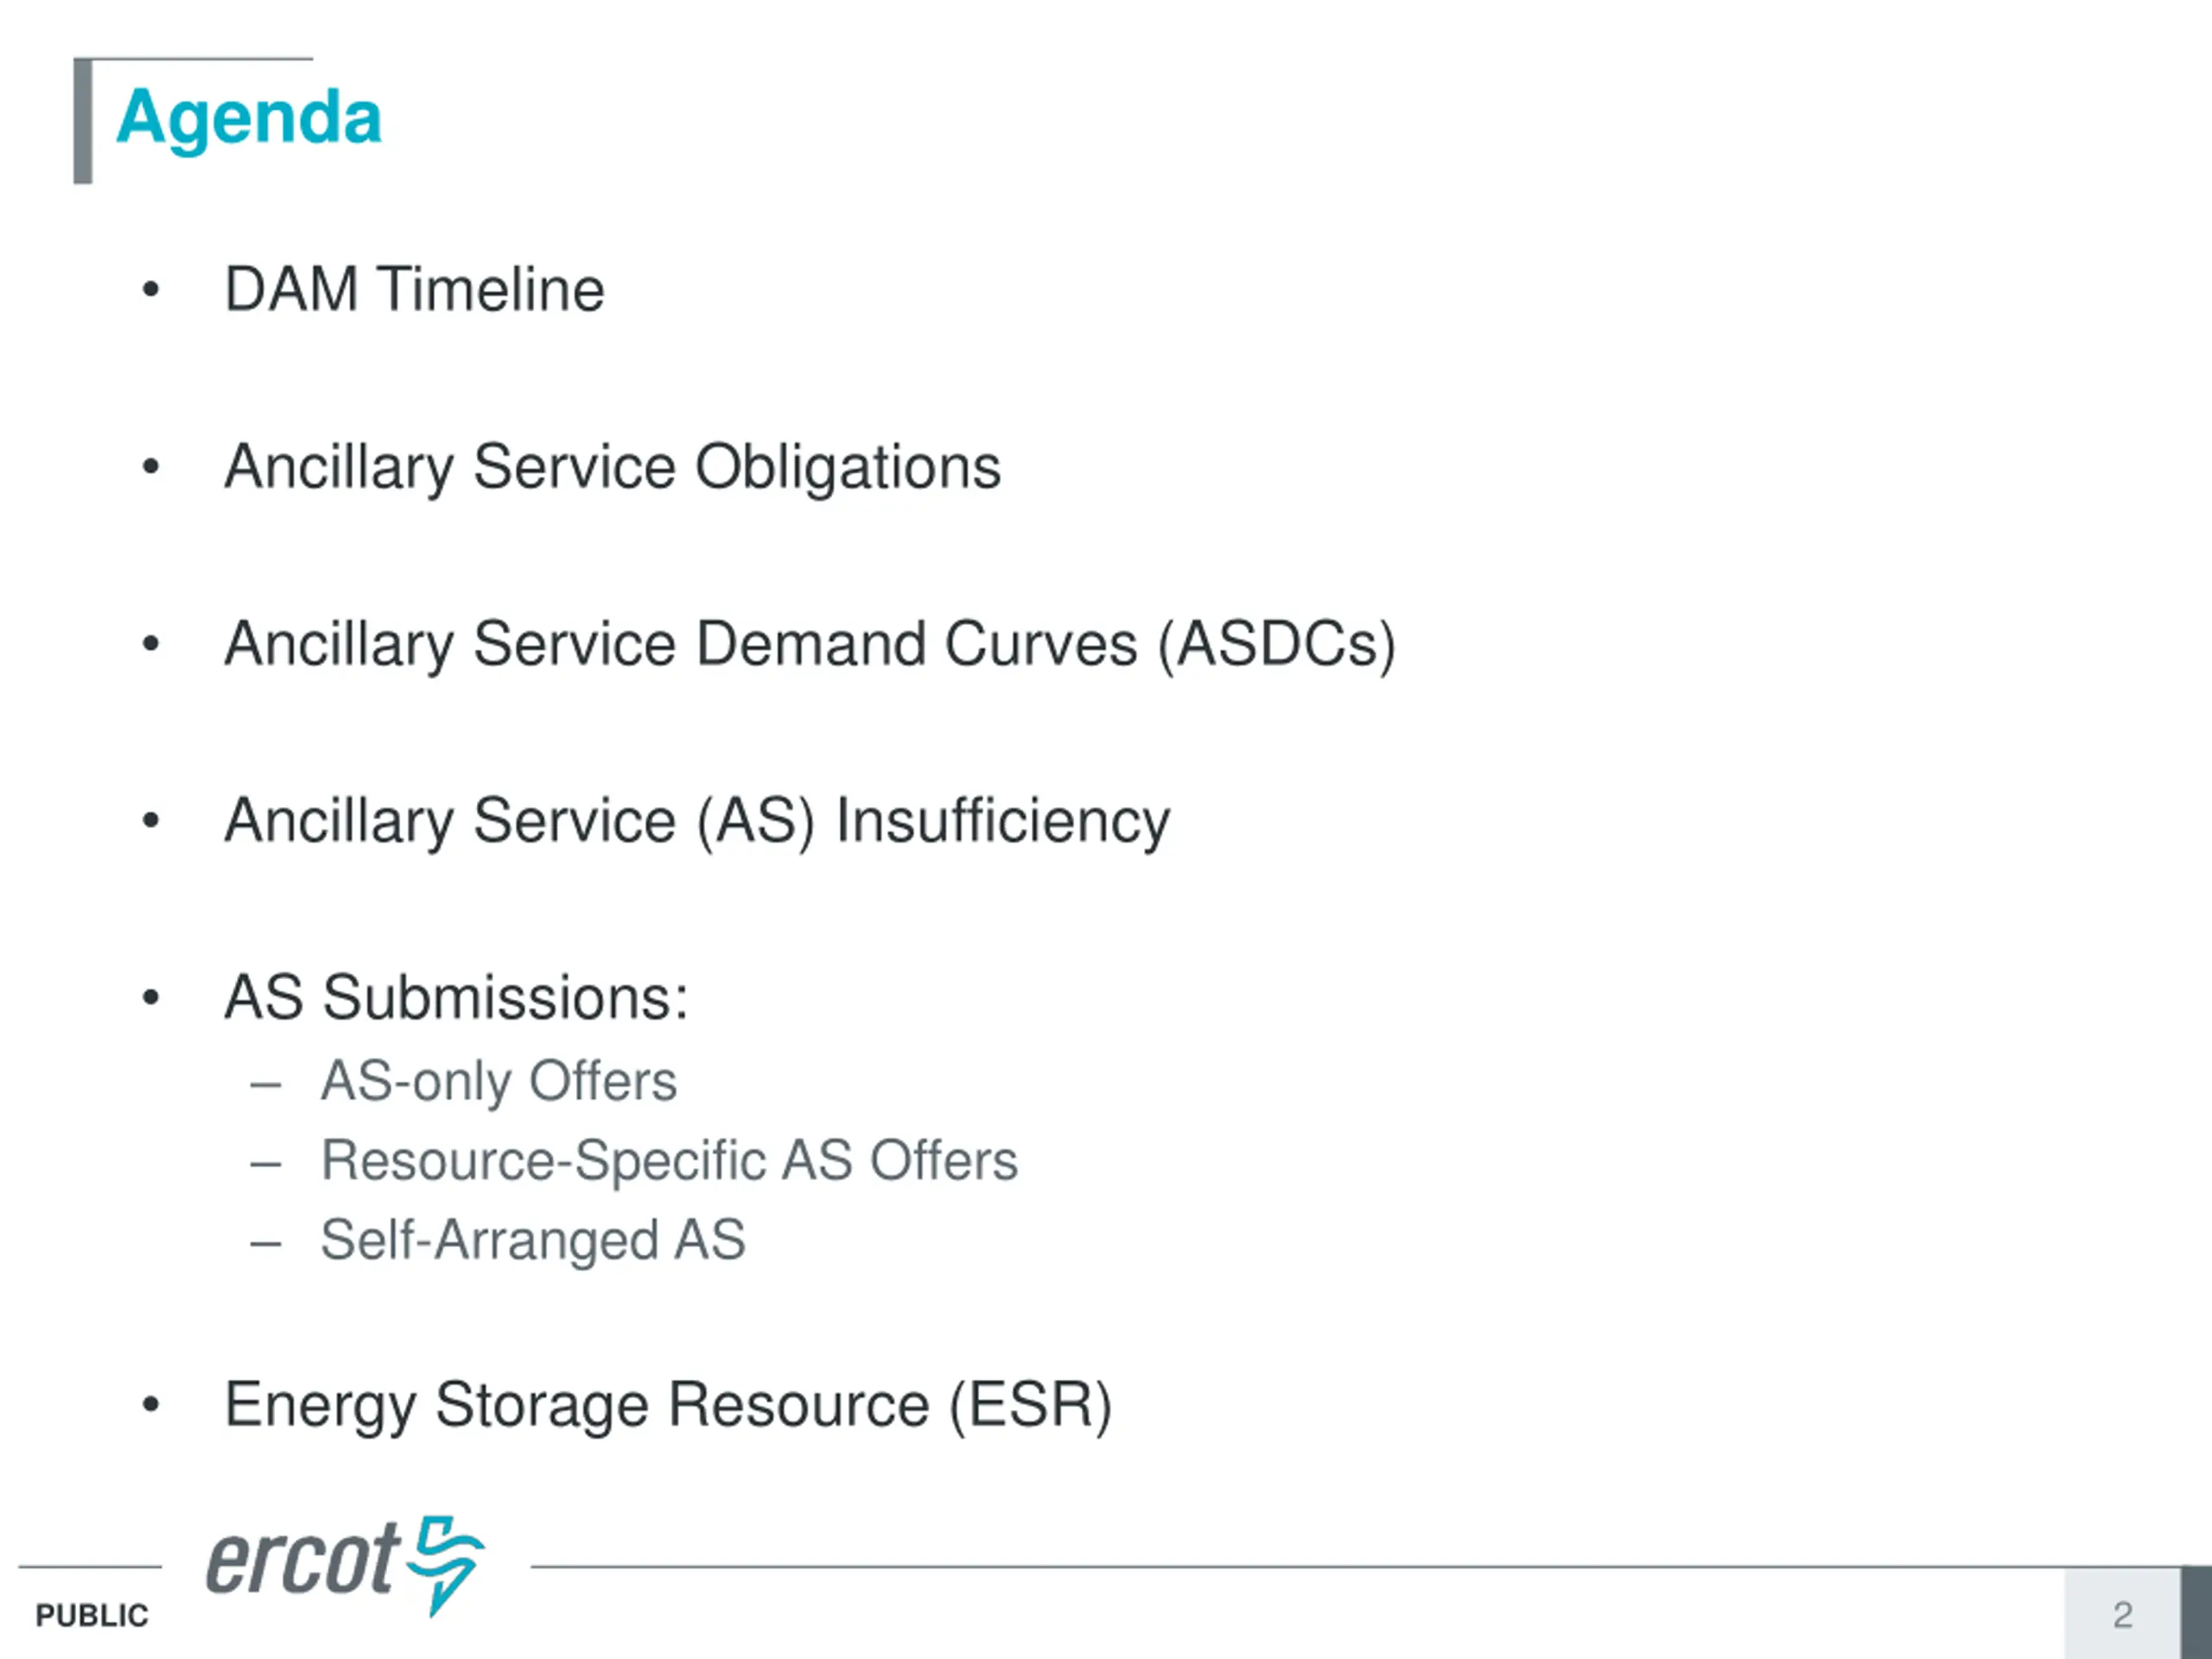
Task: Click Energy Storage Resource (ESR) bullet
Action: [668, 1405]
